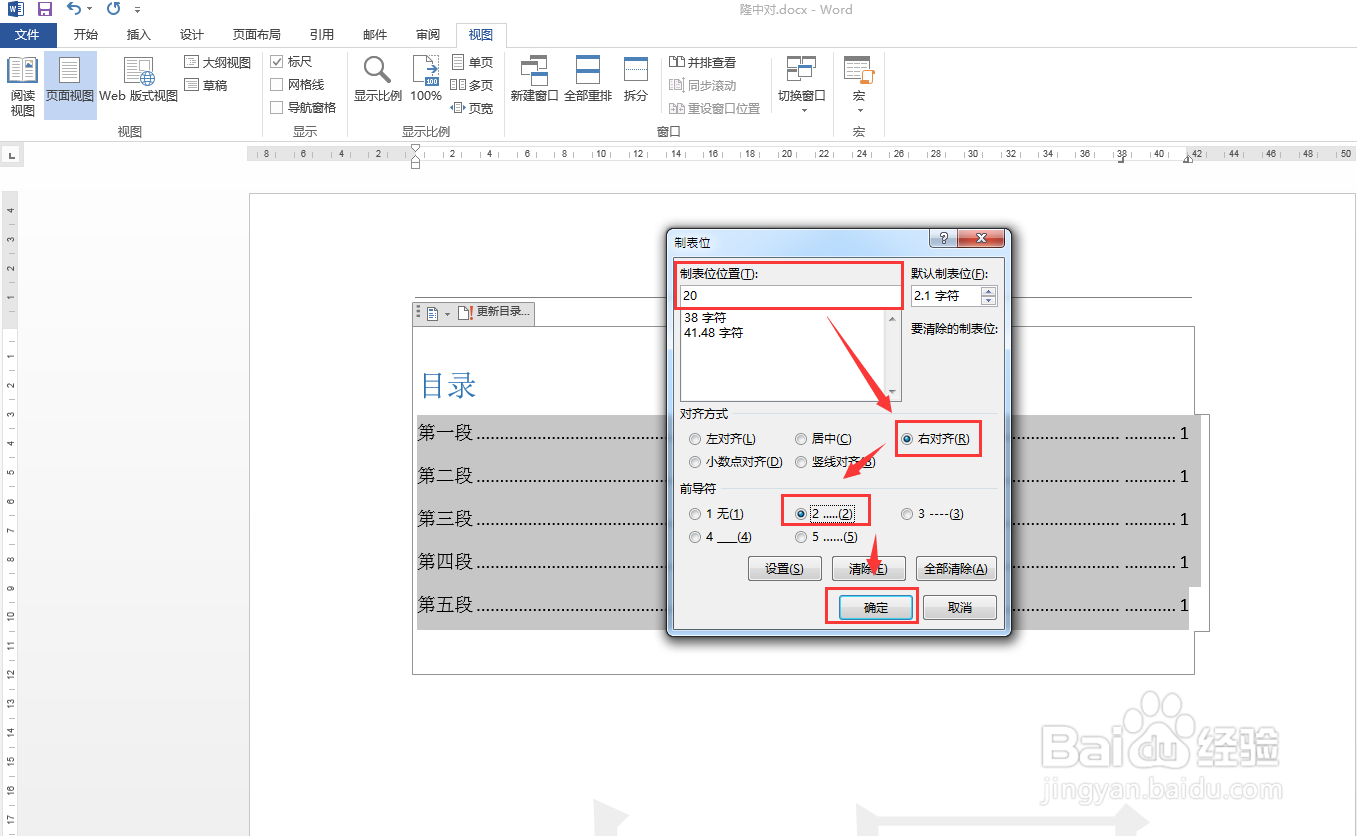This screenshot has height=836, width=1357.
Task: Choose multiple pages (多页) zoom
Action: 472,85
